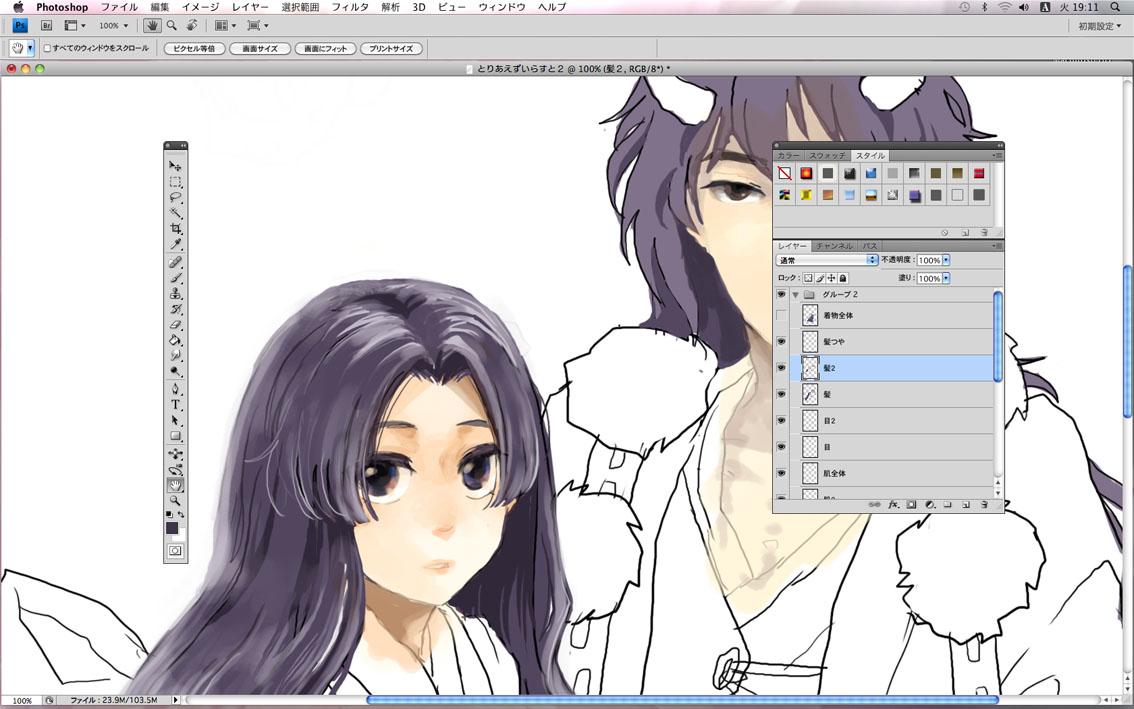This screenshot has width=1134, height=709.
Task: Delete layer using Layers panel trash icon
Action: point(984,505)
